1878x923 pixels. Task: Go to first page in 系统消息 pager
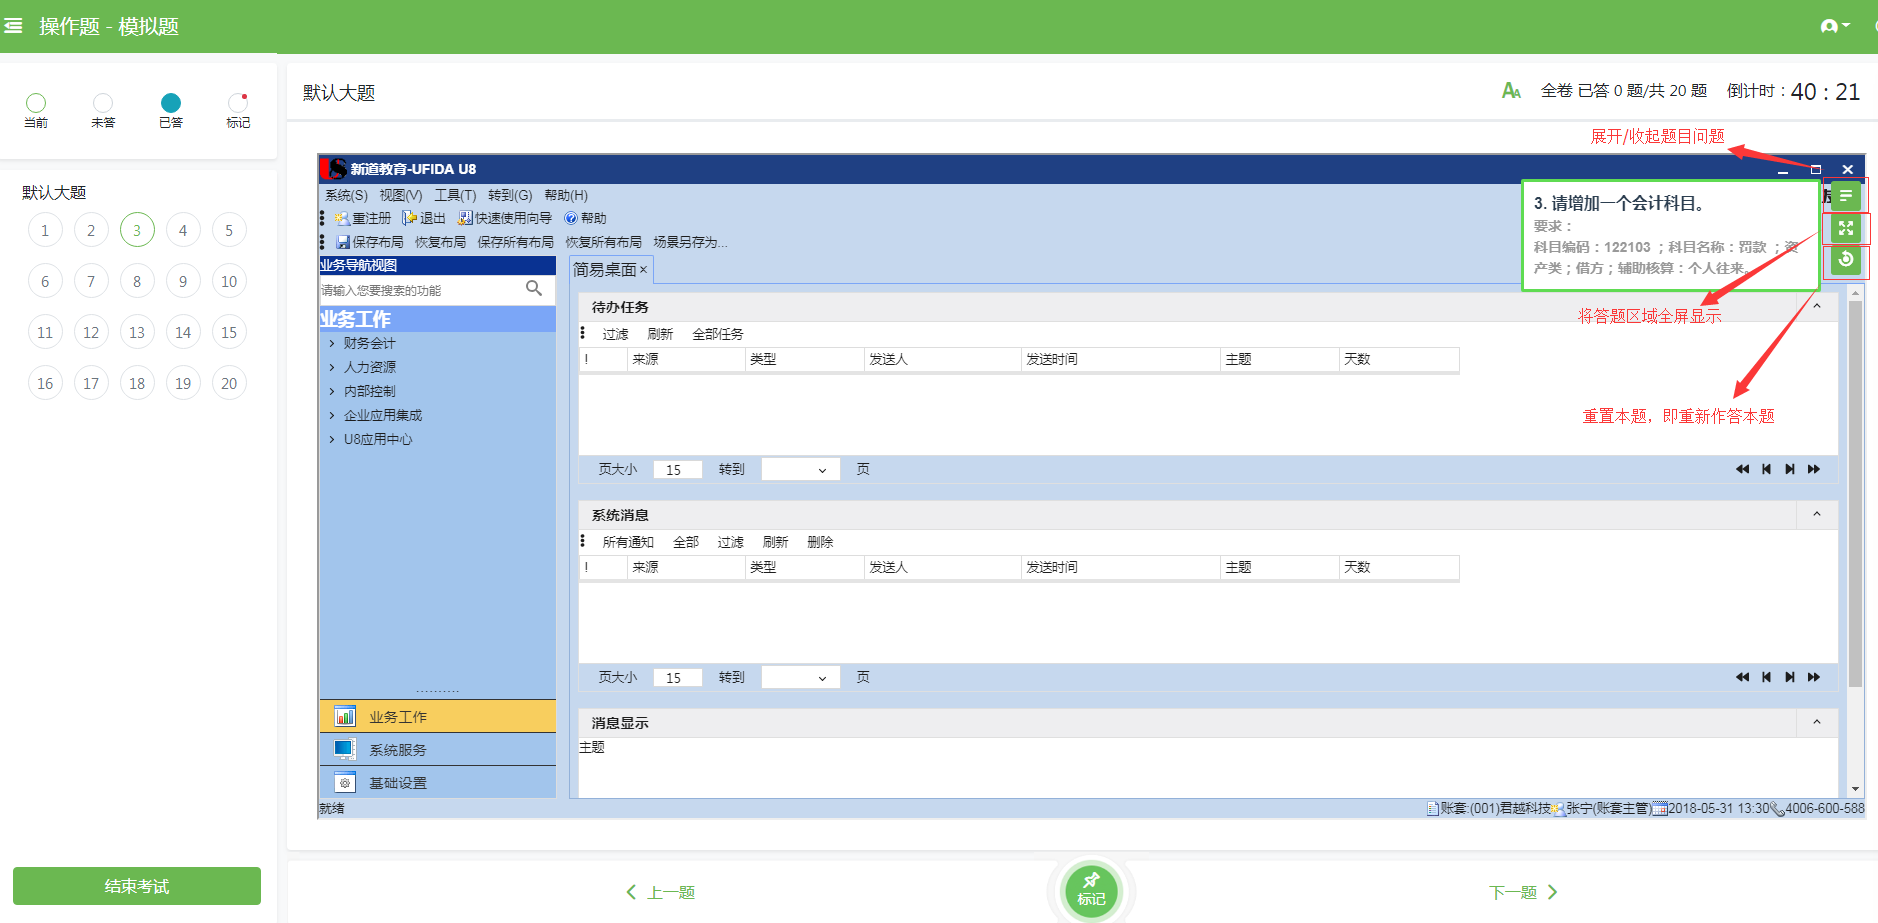click(1742, 677)
